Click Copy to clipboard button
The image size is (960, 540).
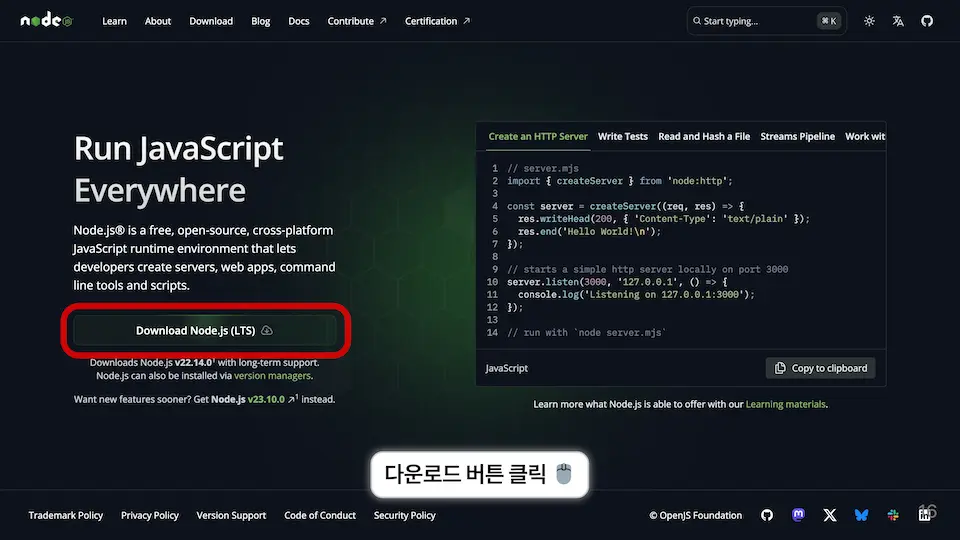point(820,368)
